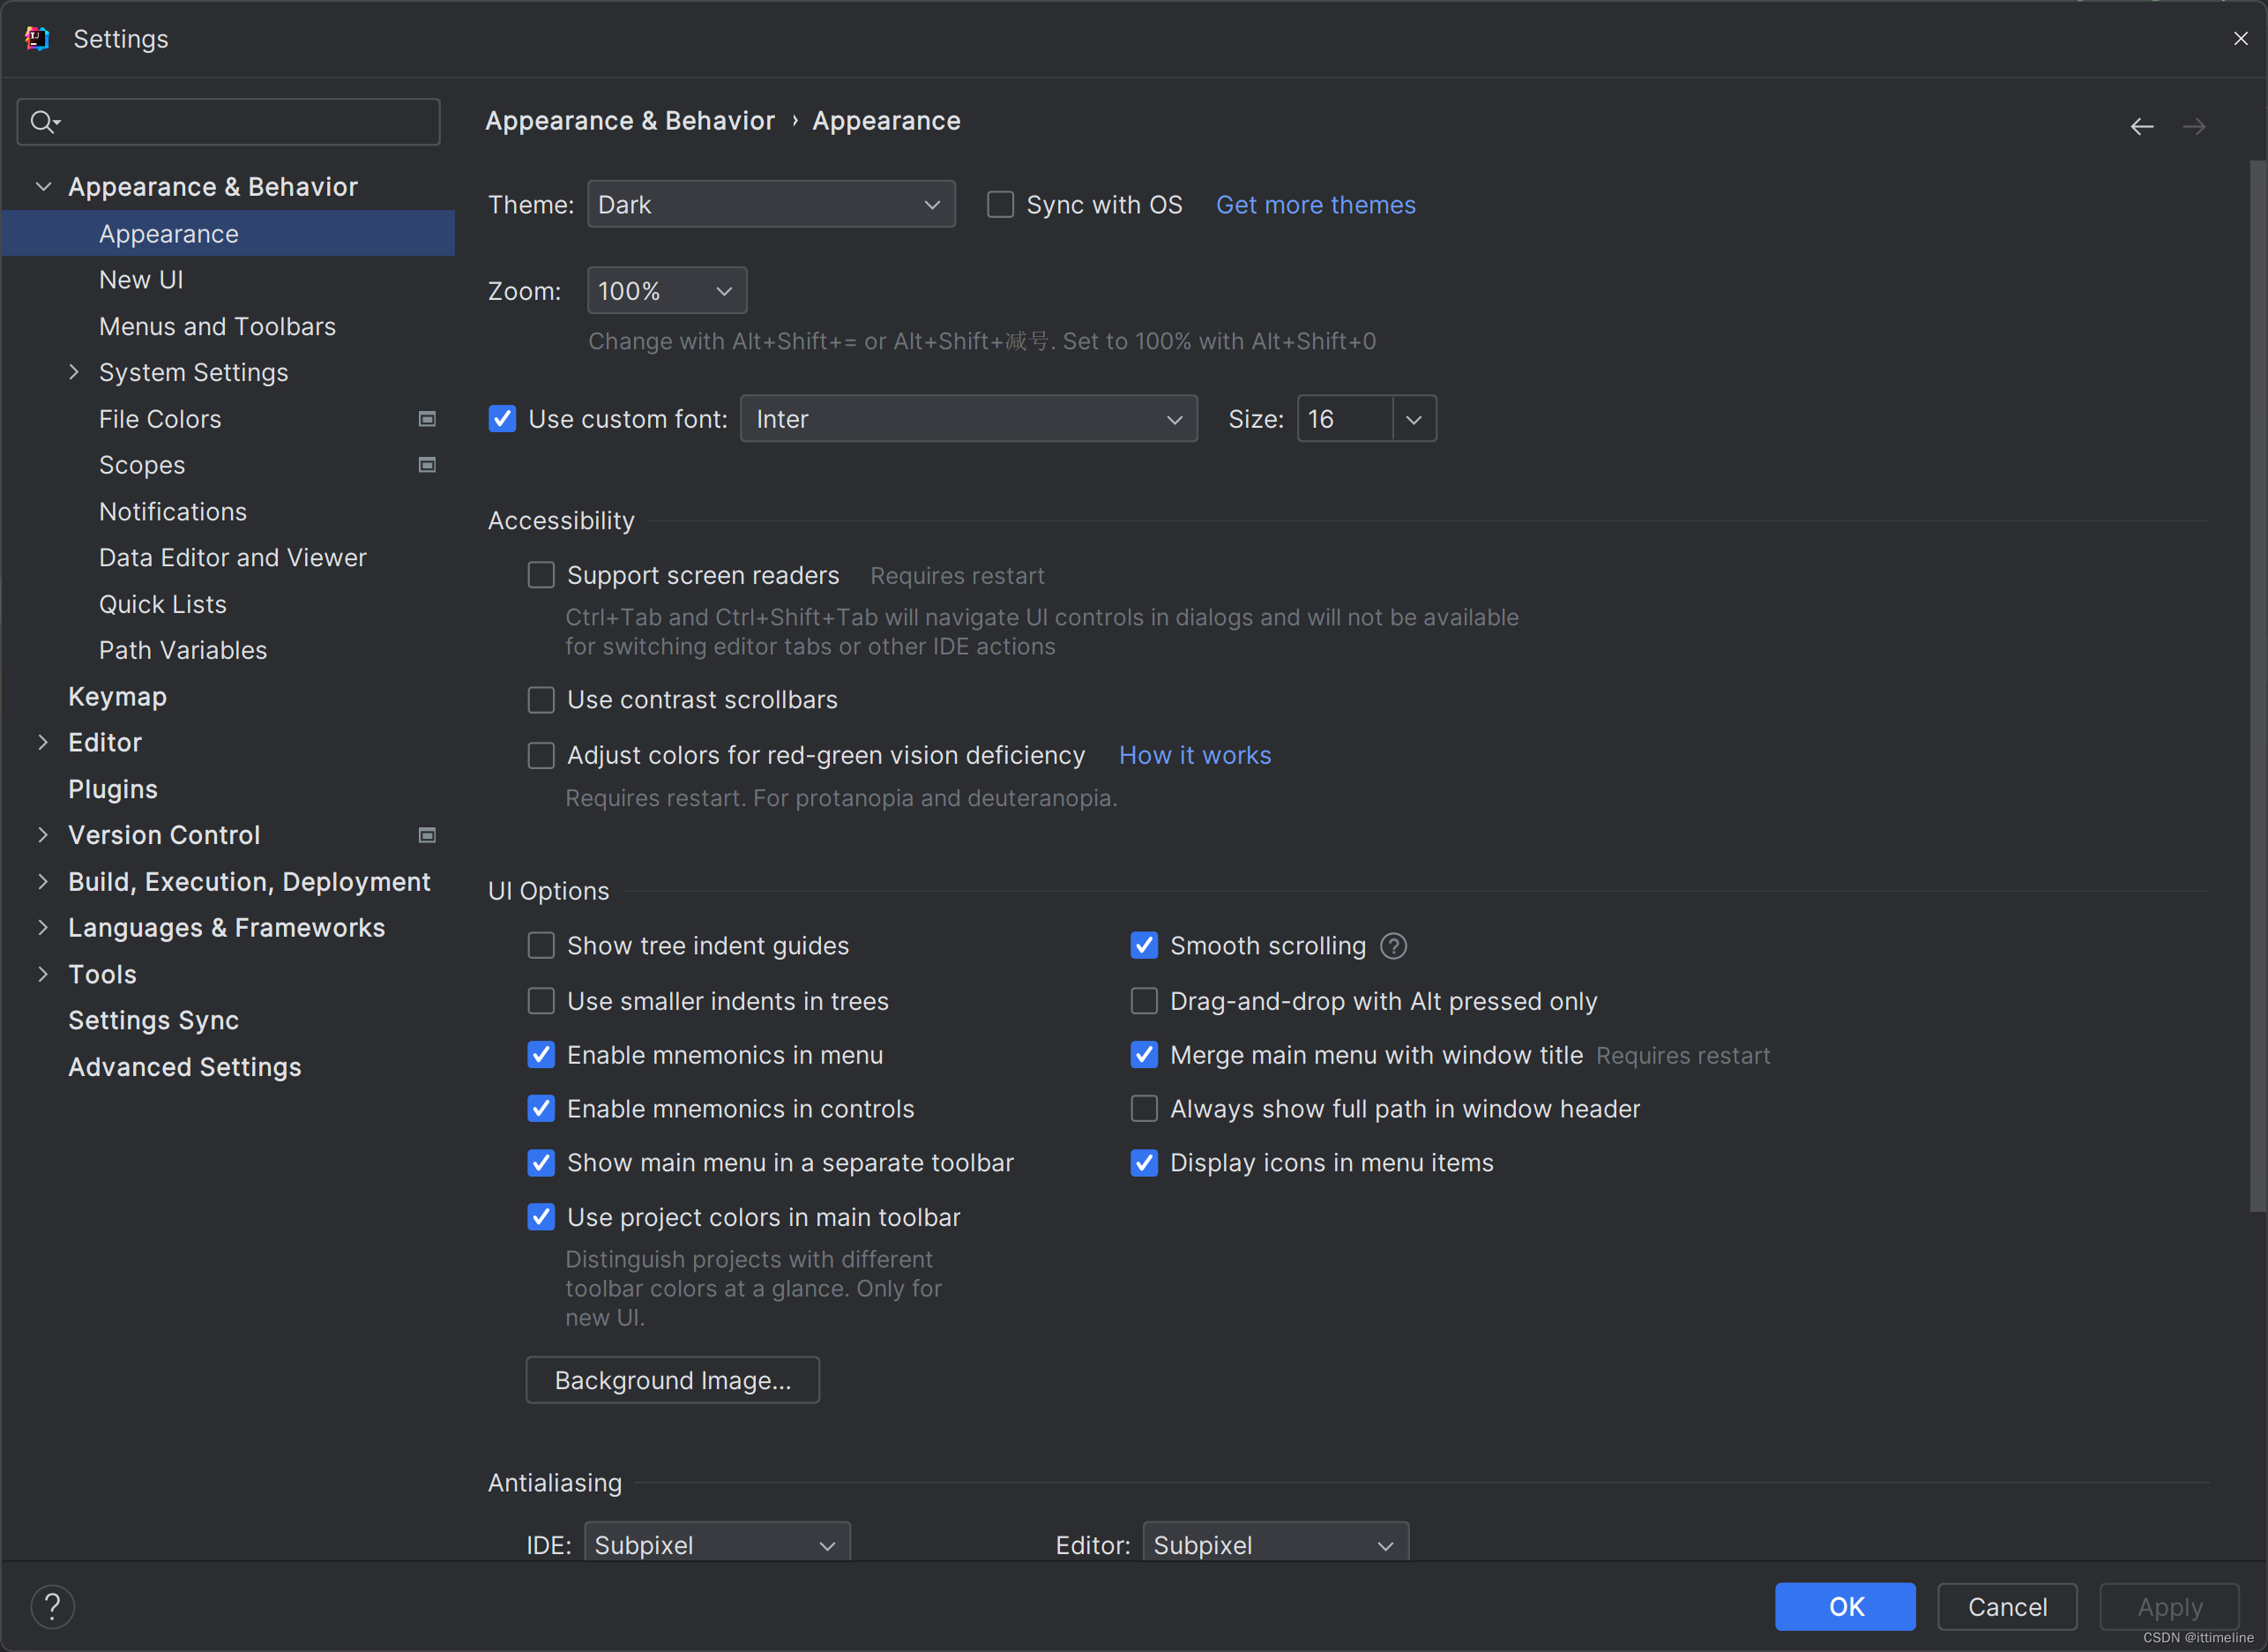Screen dimensions: 2268x1652
Task: Click the Cancel button
Action: (2008, 1607)
